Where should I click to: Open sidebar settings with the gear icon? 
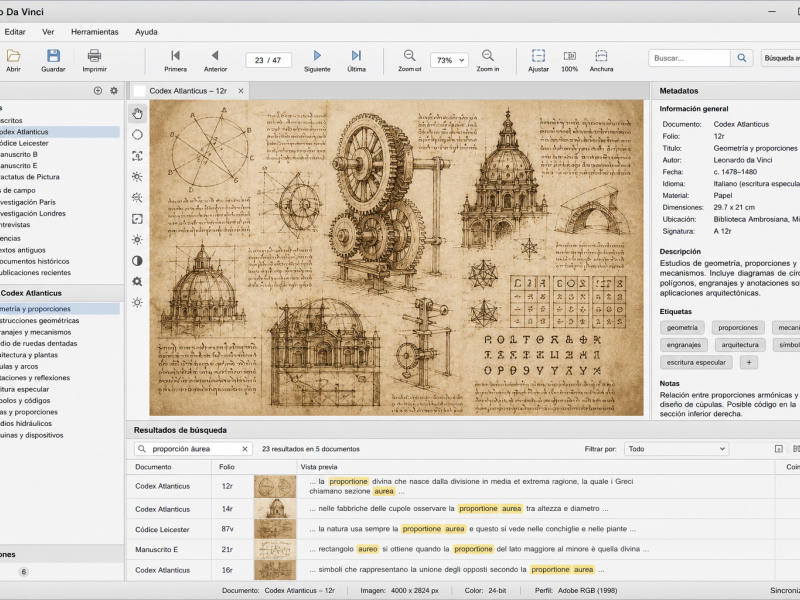(x=114, y=91)
